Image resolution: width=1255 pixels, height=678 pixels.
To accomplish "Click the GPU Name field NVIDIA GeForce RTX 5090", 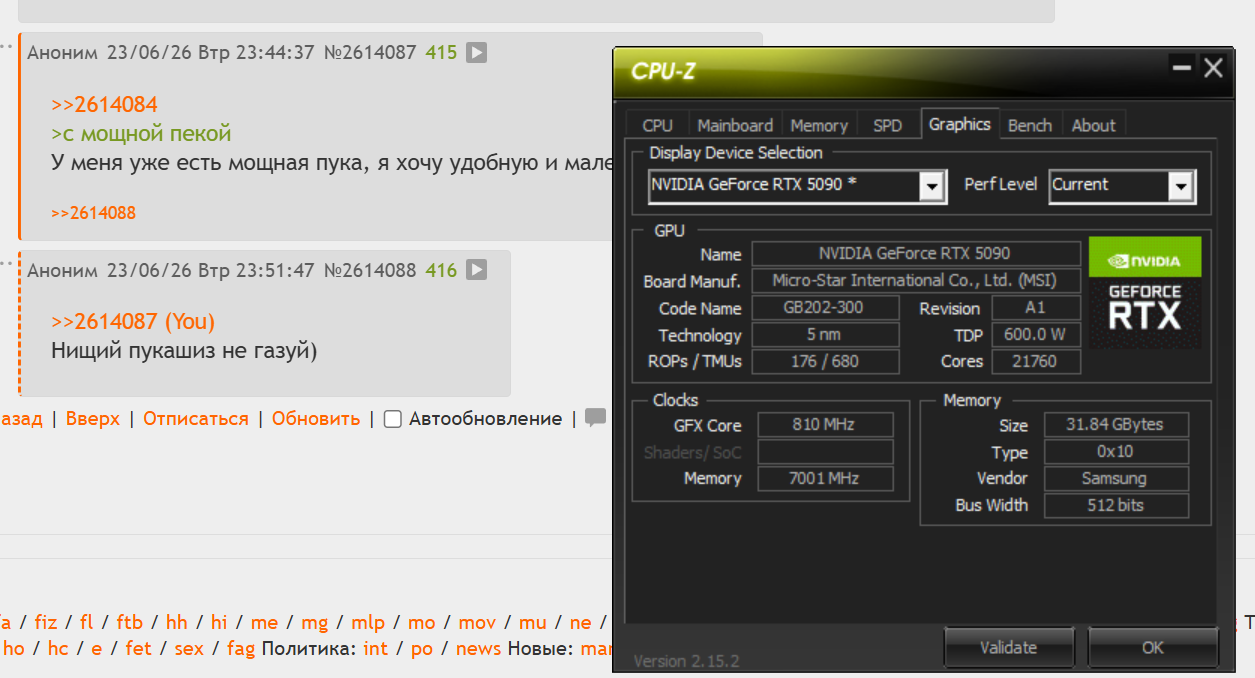I will click(x=916, y=254).
